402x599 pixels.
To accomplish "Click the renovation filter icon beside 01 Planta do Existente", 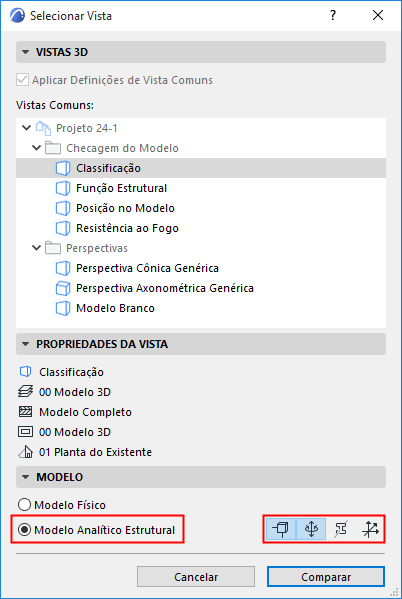I will (26, 452).
